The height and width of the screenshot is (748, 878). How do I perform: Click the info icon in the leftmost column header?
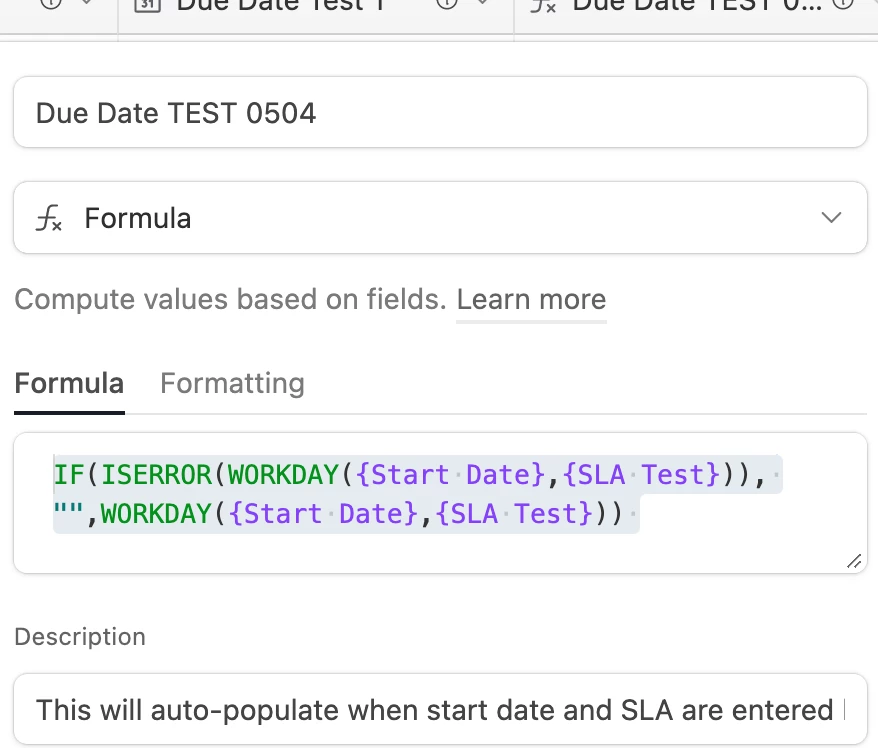coord(51,4)
